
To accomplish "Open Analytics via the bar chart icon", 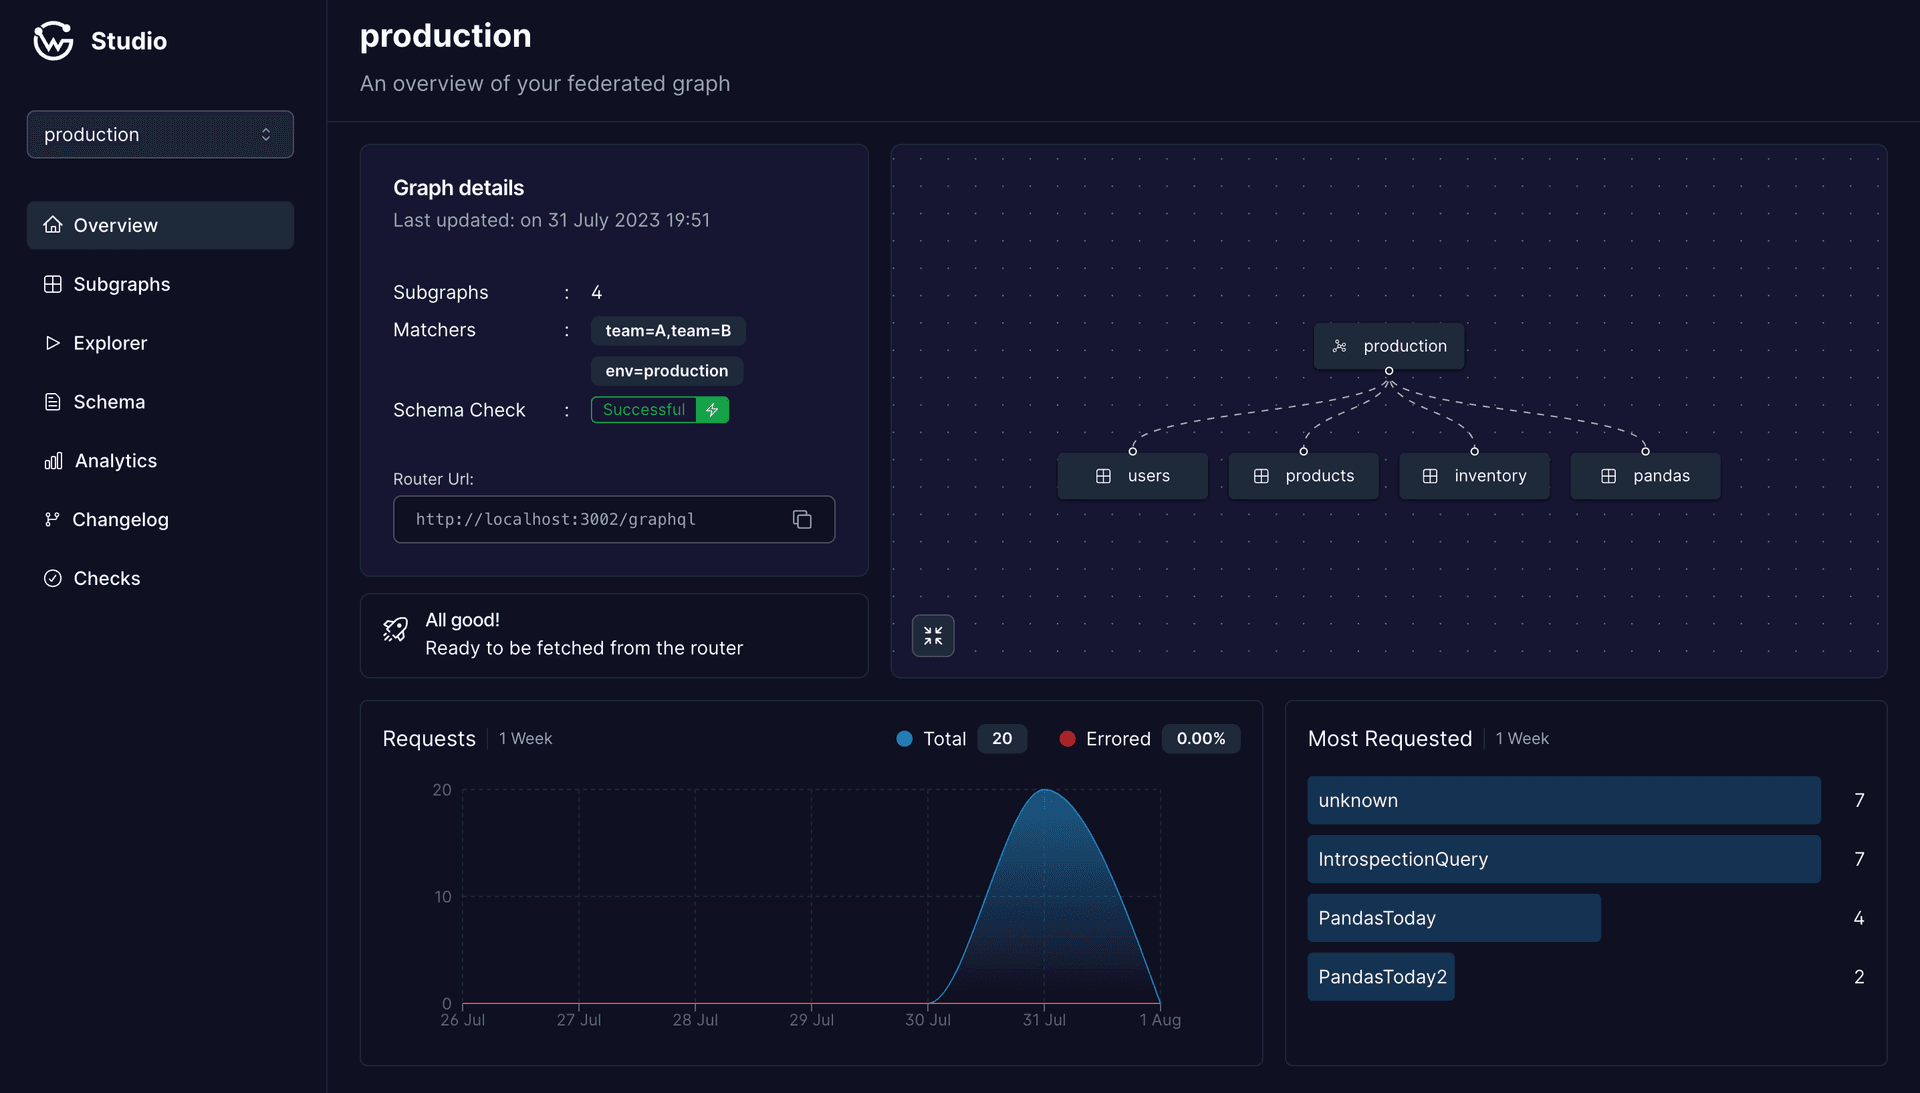I will (53, 461).
